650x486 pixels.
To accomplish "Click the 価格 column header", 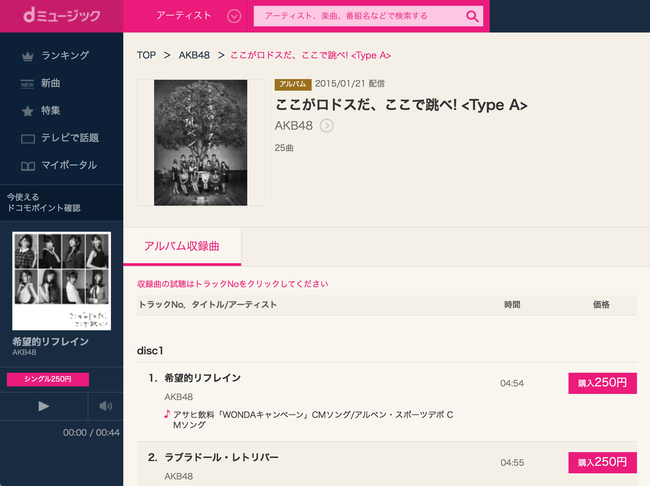I will pyautogui.click(x=601, y=304).
